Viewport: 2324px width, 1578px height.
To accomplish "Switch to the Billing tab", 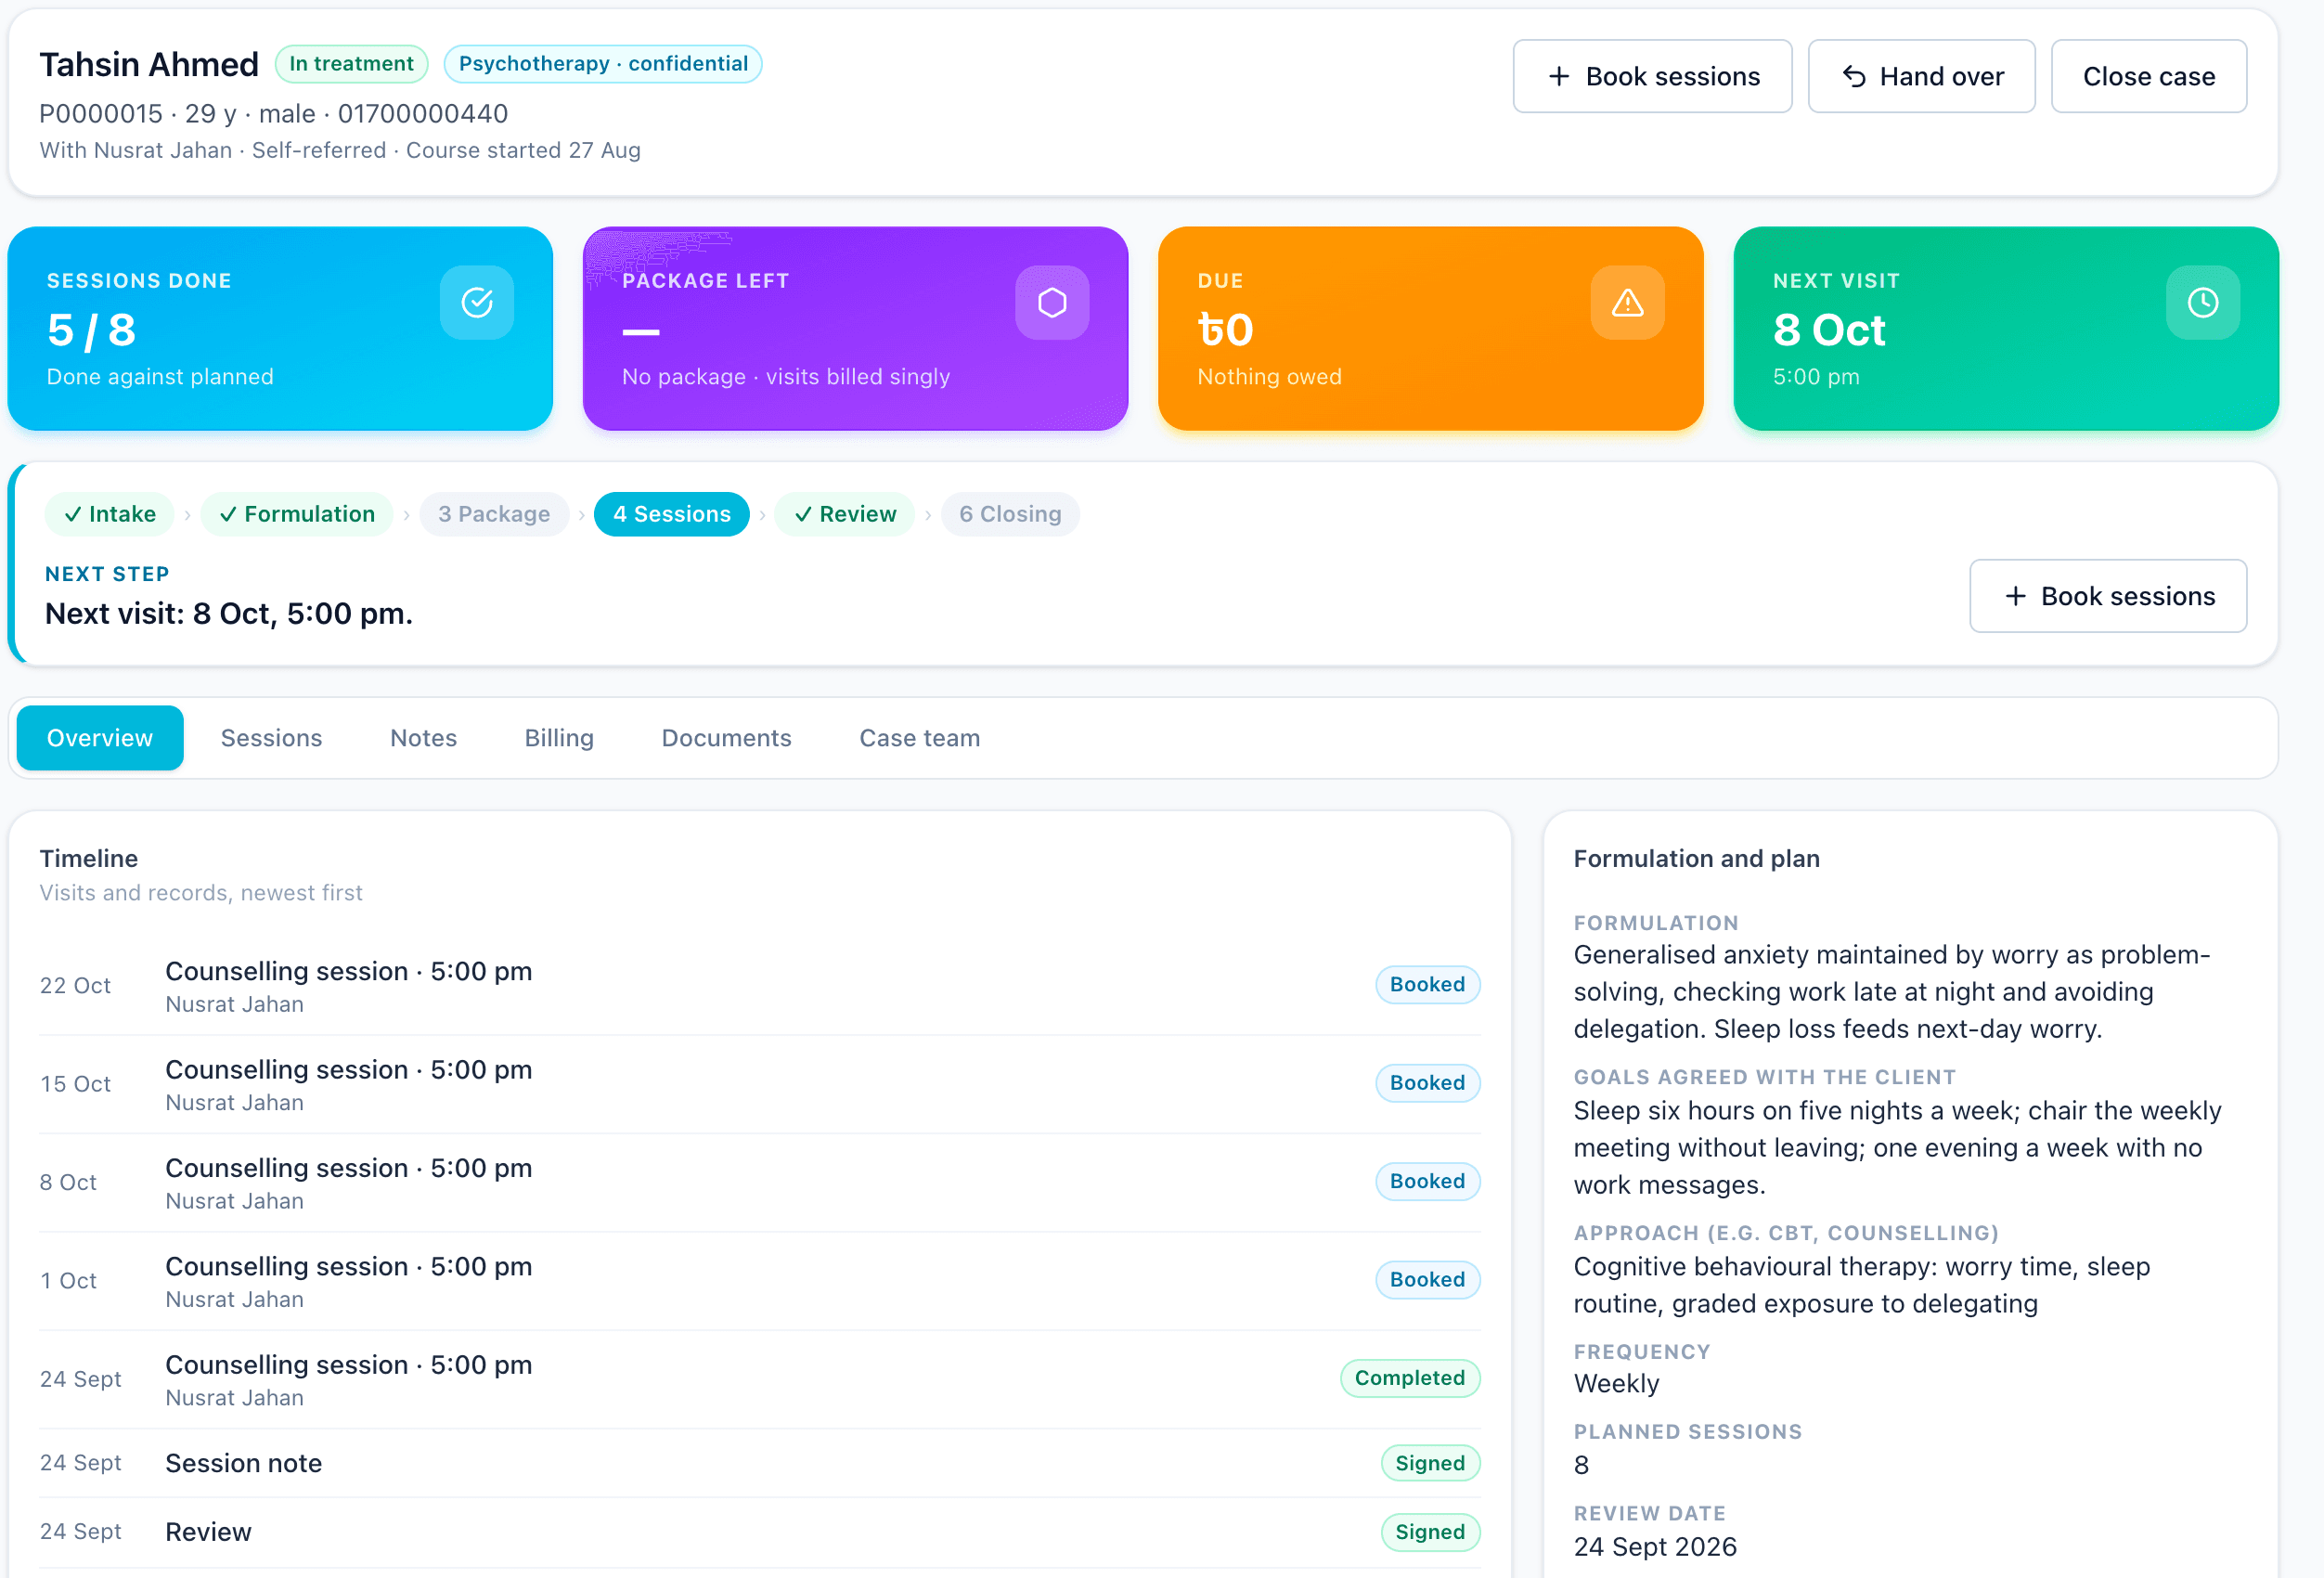I will click(x=559, y=738).
